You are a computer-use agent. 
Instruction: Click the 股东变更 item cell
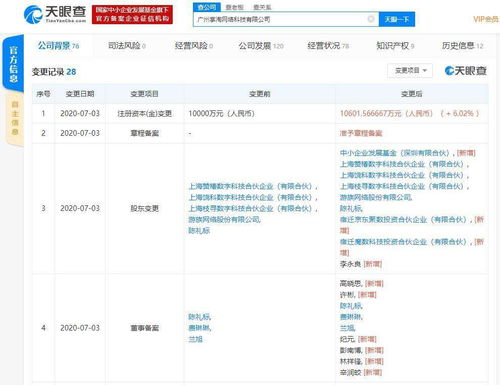(145, 208)
